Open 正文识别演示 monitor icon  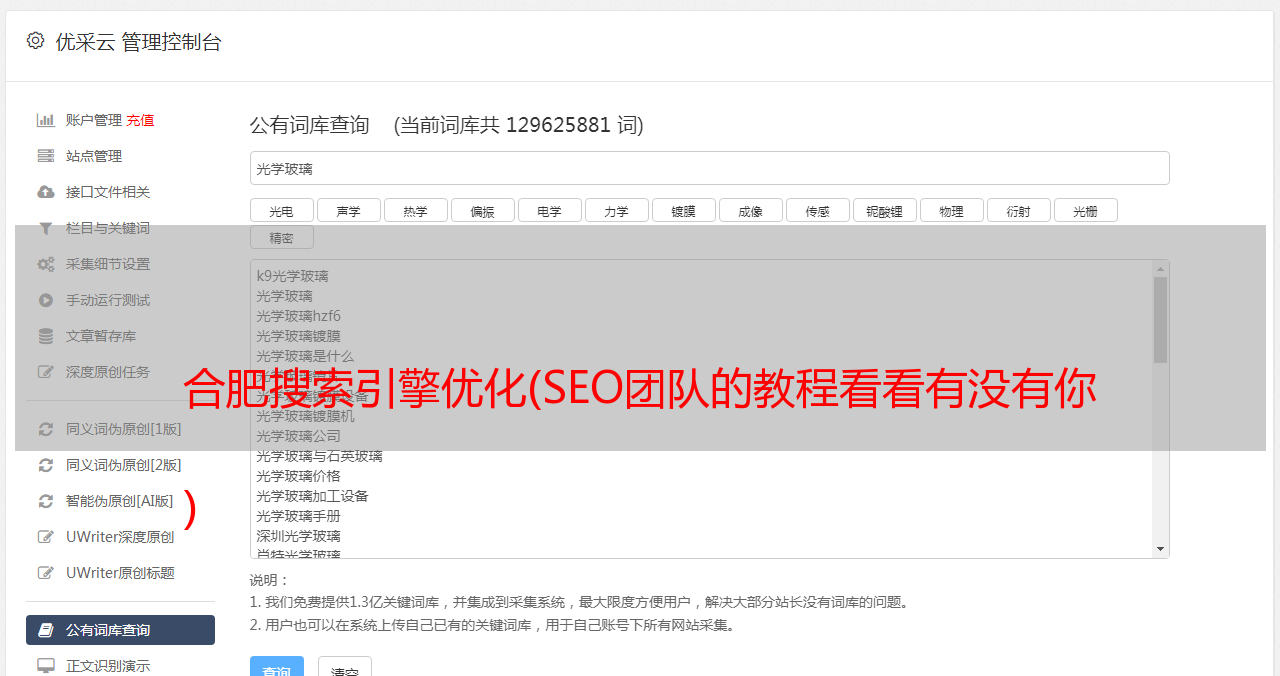pos(45,666)
